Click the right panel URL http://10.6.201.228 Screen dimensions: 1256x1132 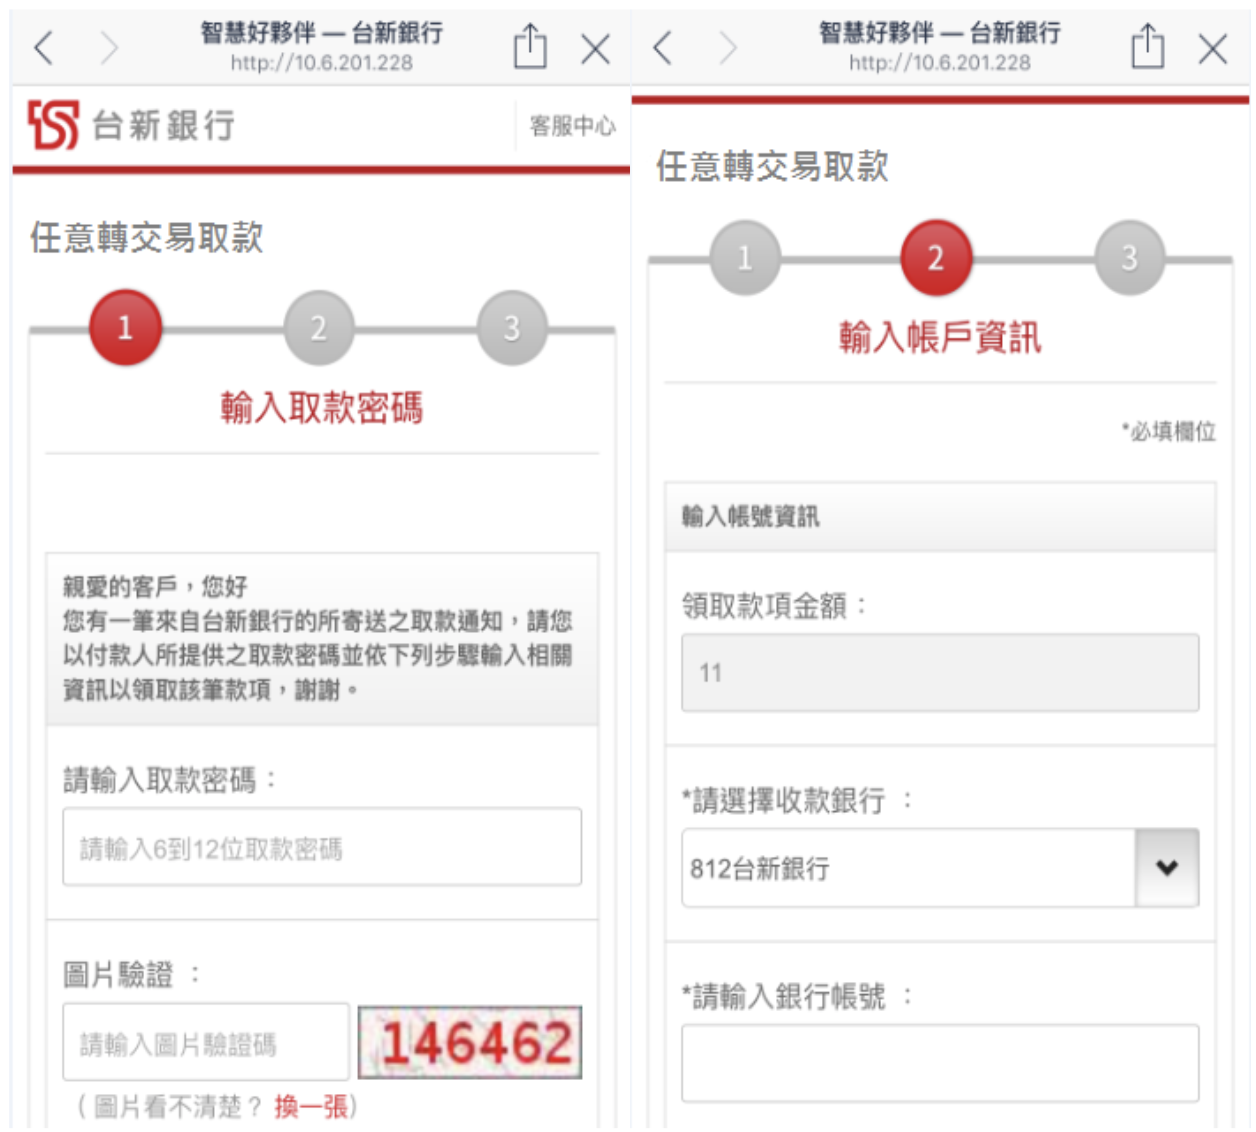[939, 63]
